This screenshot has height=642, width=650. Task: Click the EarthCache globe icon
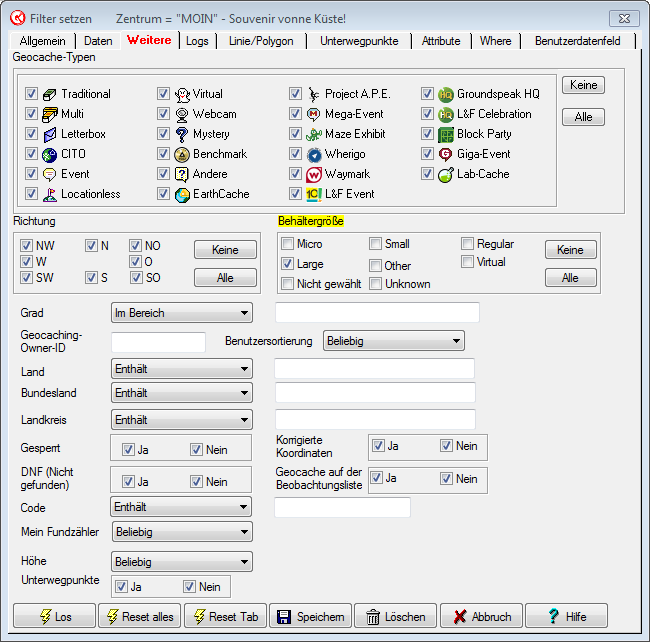[182, 194]
